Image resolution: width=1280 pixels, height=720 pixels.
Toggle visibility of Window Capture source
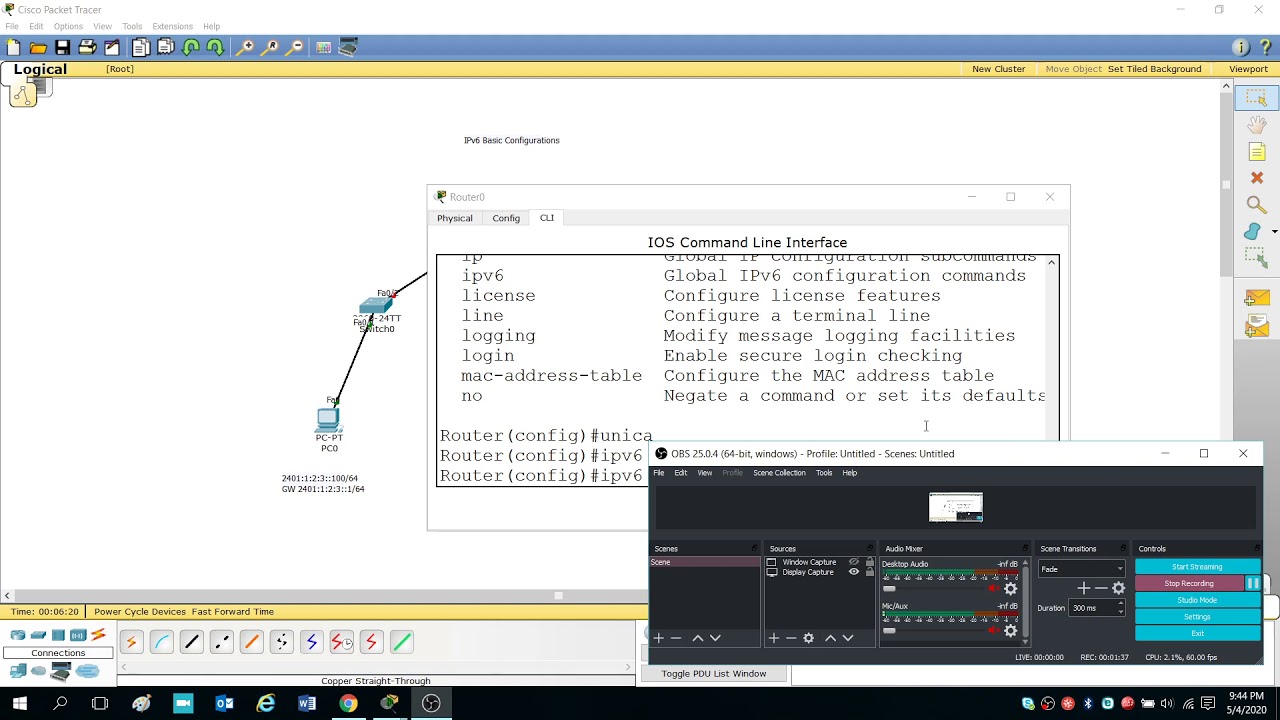coord(854,562)
